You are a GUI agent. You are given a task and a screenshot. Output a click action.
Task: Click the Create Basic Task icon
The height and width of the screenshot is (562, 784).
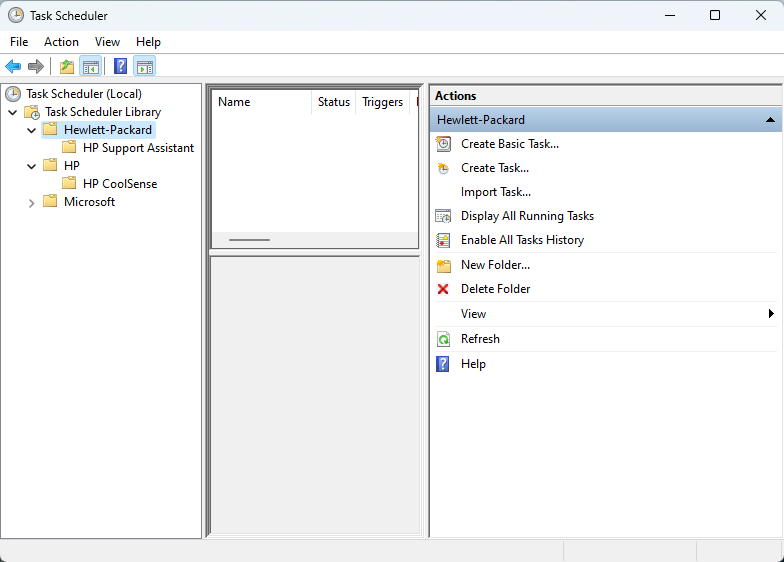(x=444, y=144)
